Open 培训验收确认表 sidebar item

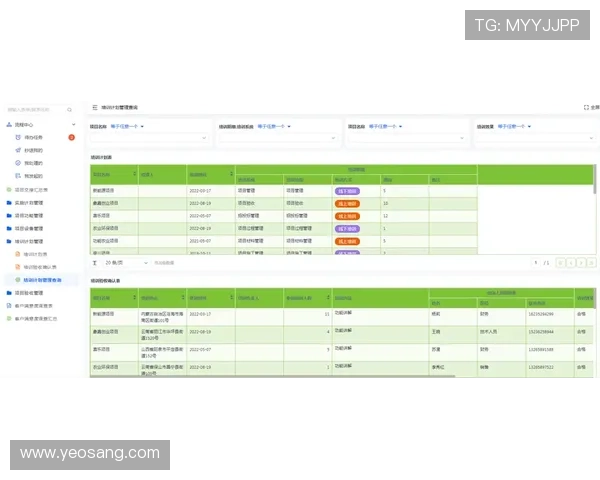tap(40, 267)
